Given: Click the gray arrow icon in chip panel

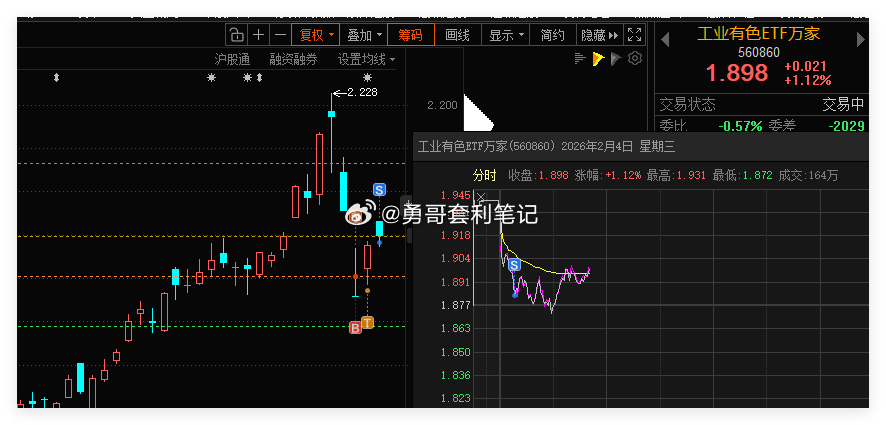Looking at the screenshot, I should coord(616,58).
